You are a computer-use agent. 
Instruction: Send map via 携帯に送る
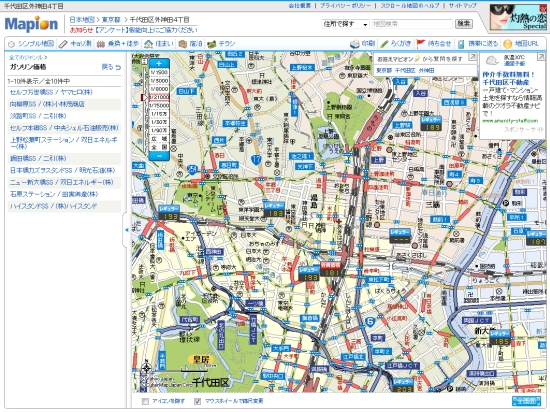(x=478, y=44)
